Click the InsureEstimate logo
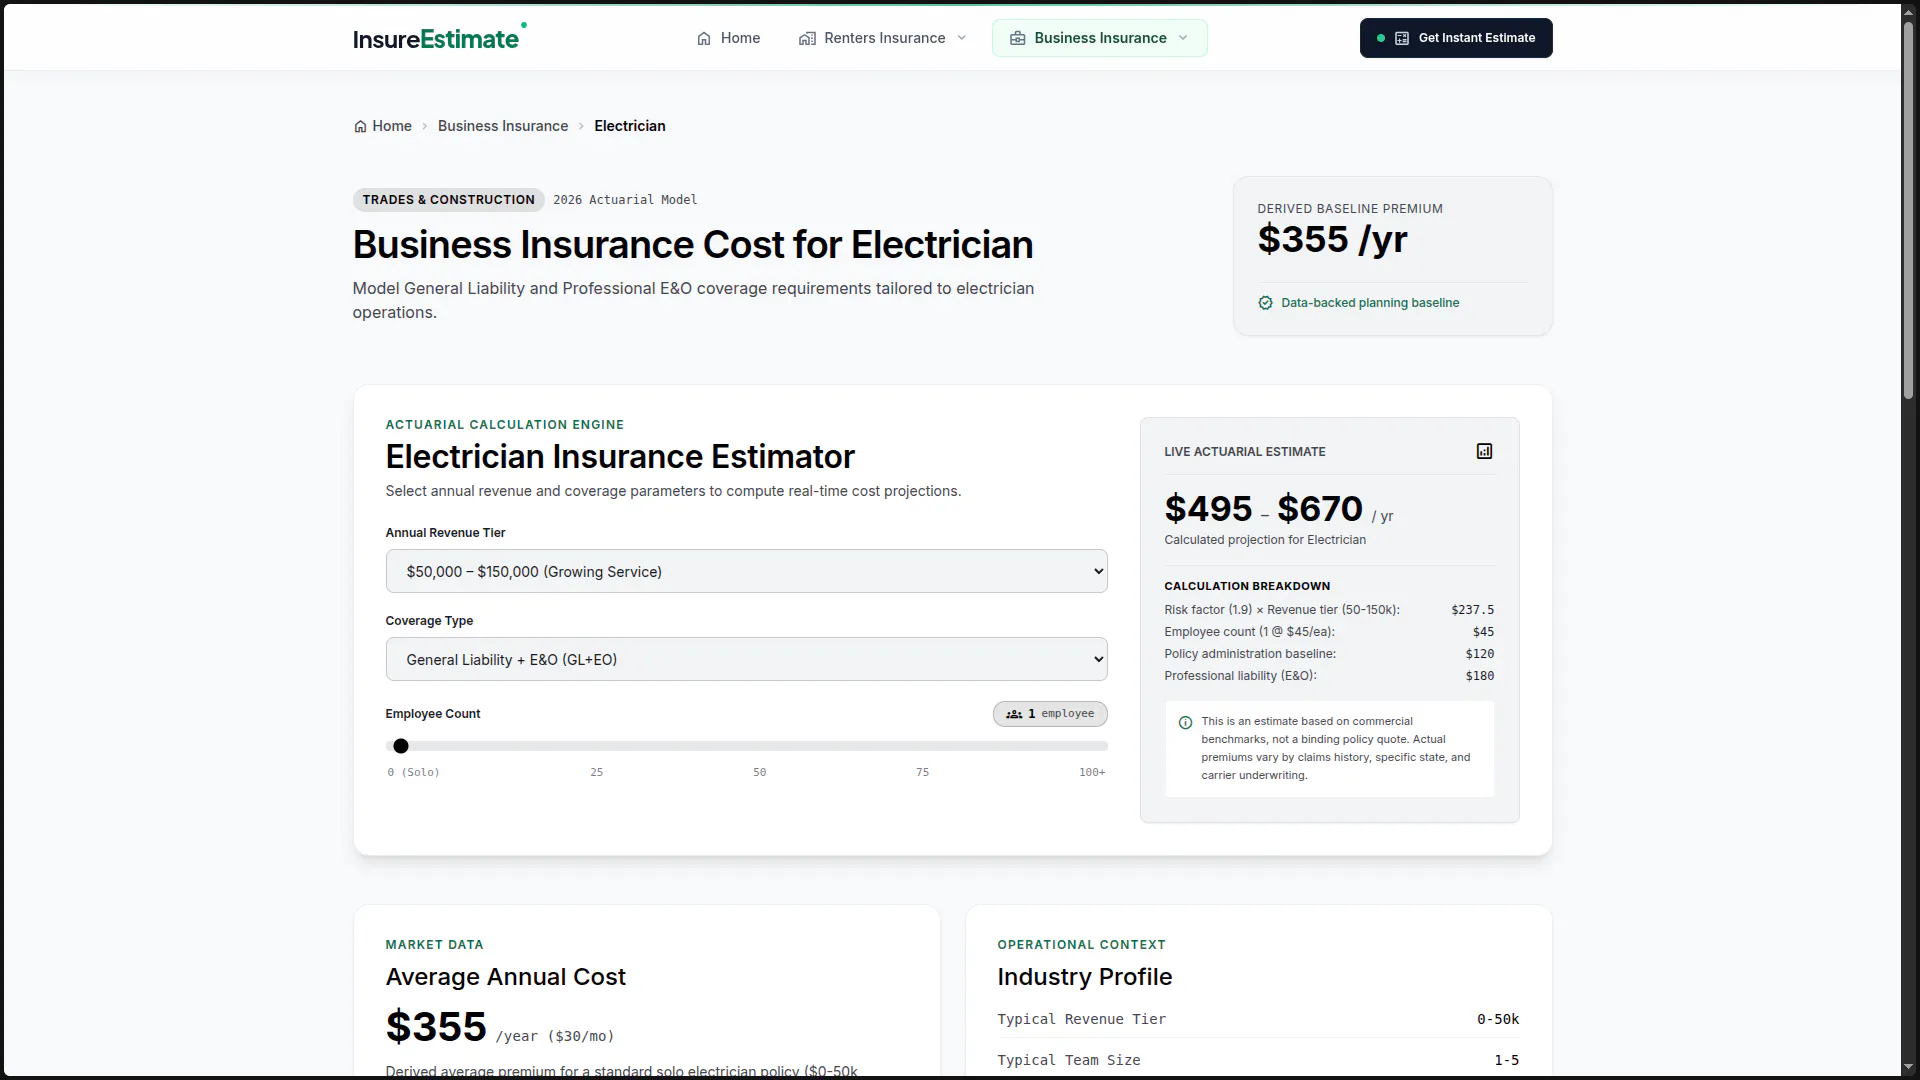 (x=439, y=38)
